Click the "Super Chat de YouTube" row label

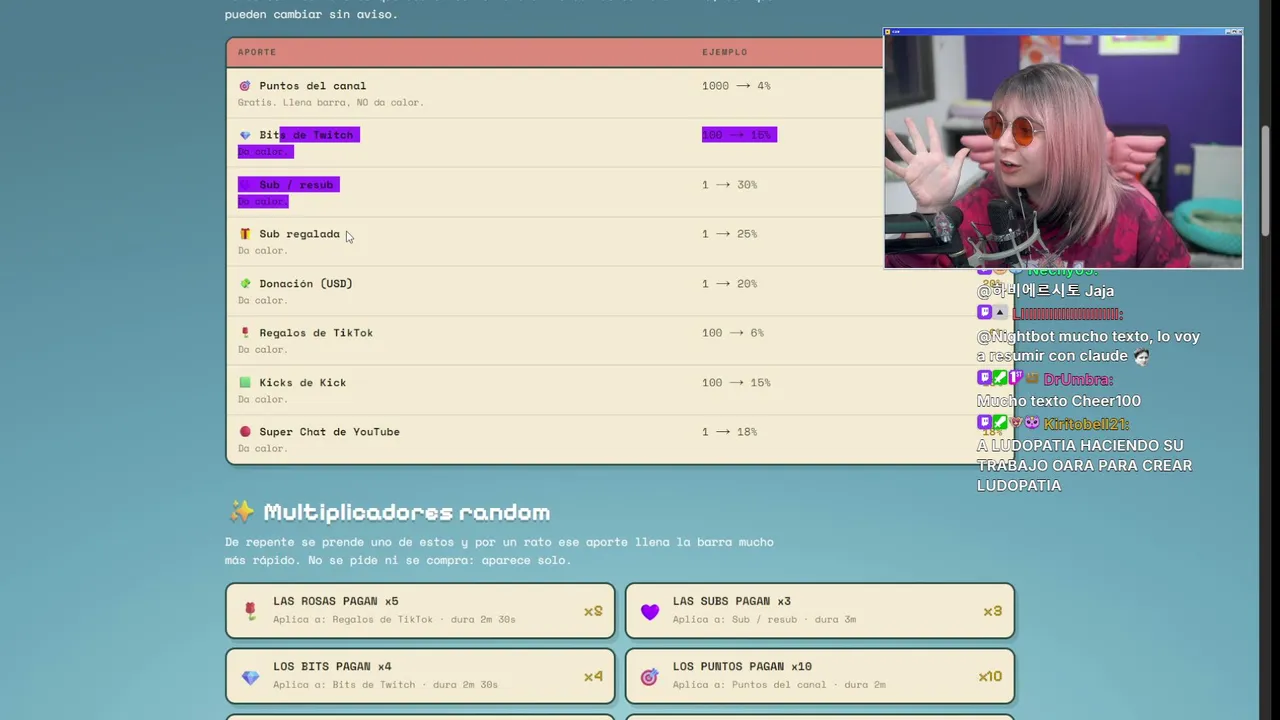330,432
